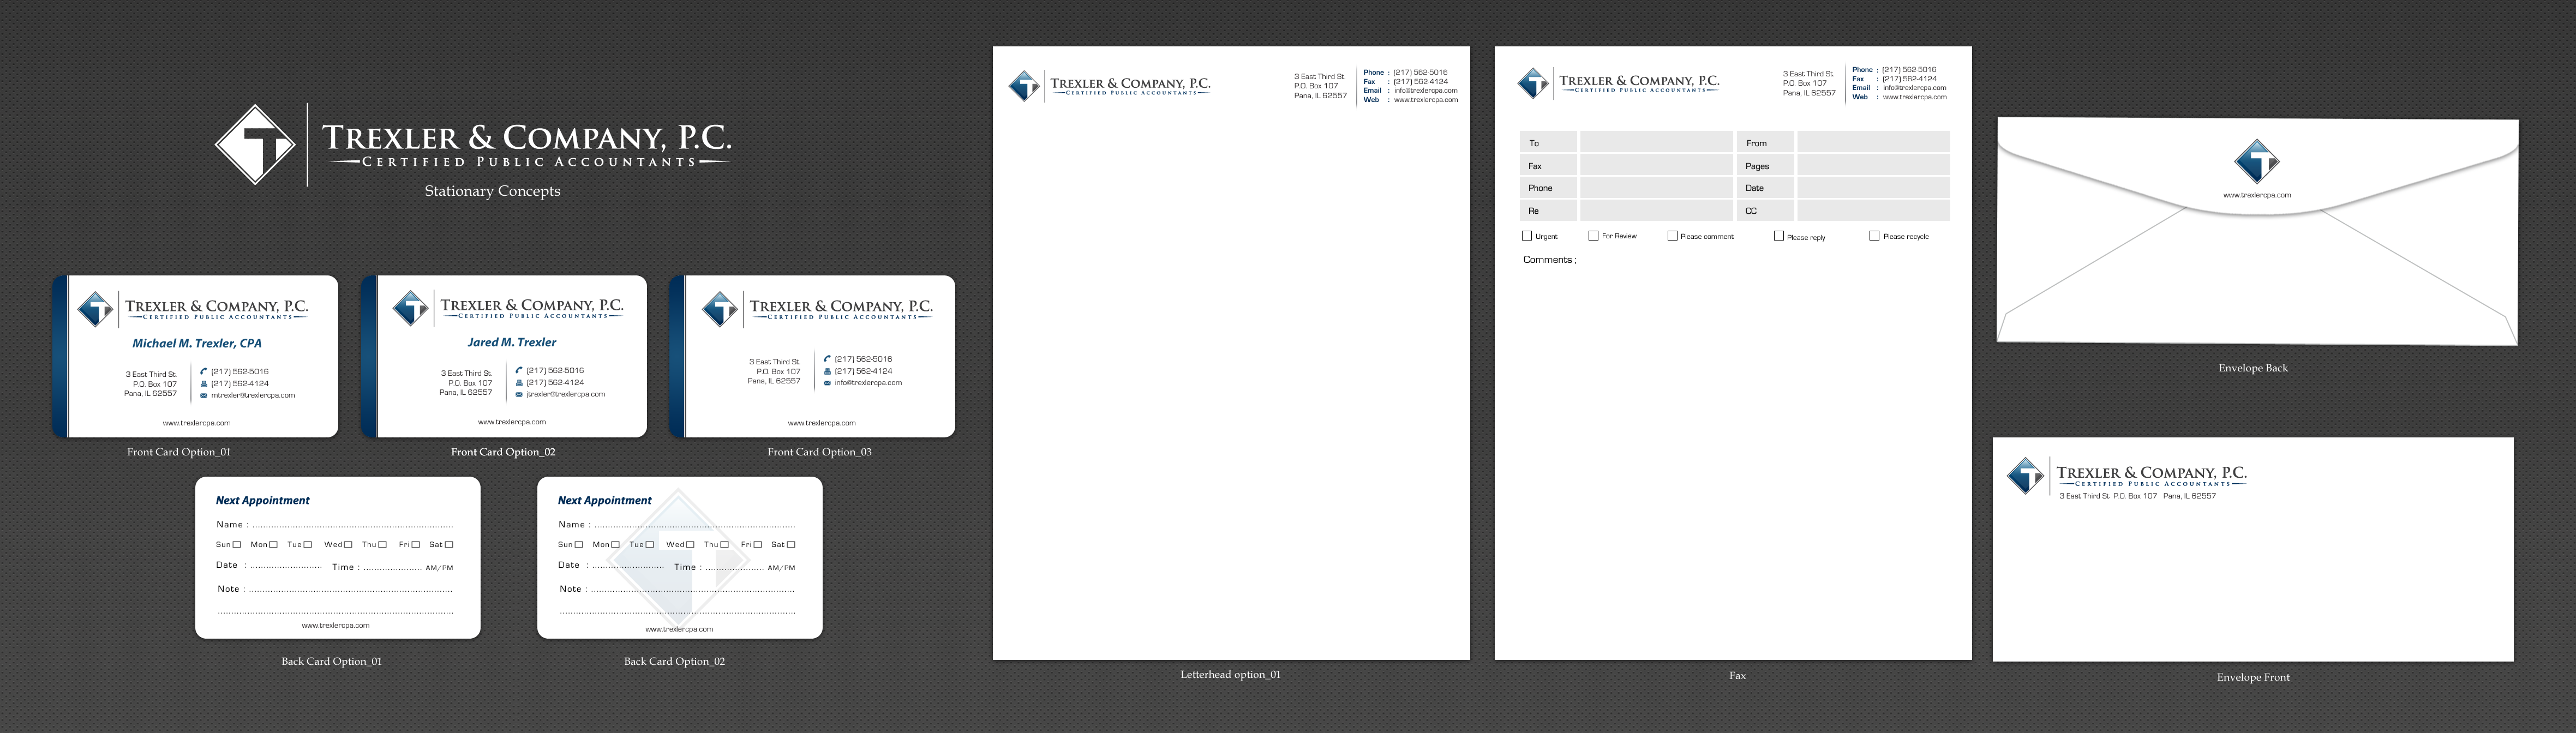Click diamond logo on Front Card Option_01
Screen dimensions: 2576x733
(x=96, y=309)
